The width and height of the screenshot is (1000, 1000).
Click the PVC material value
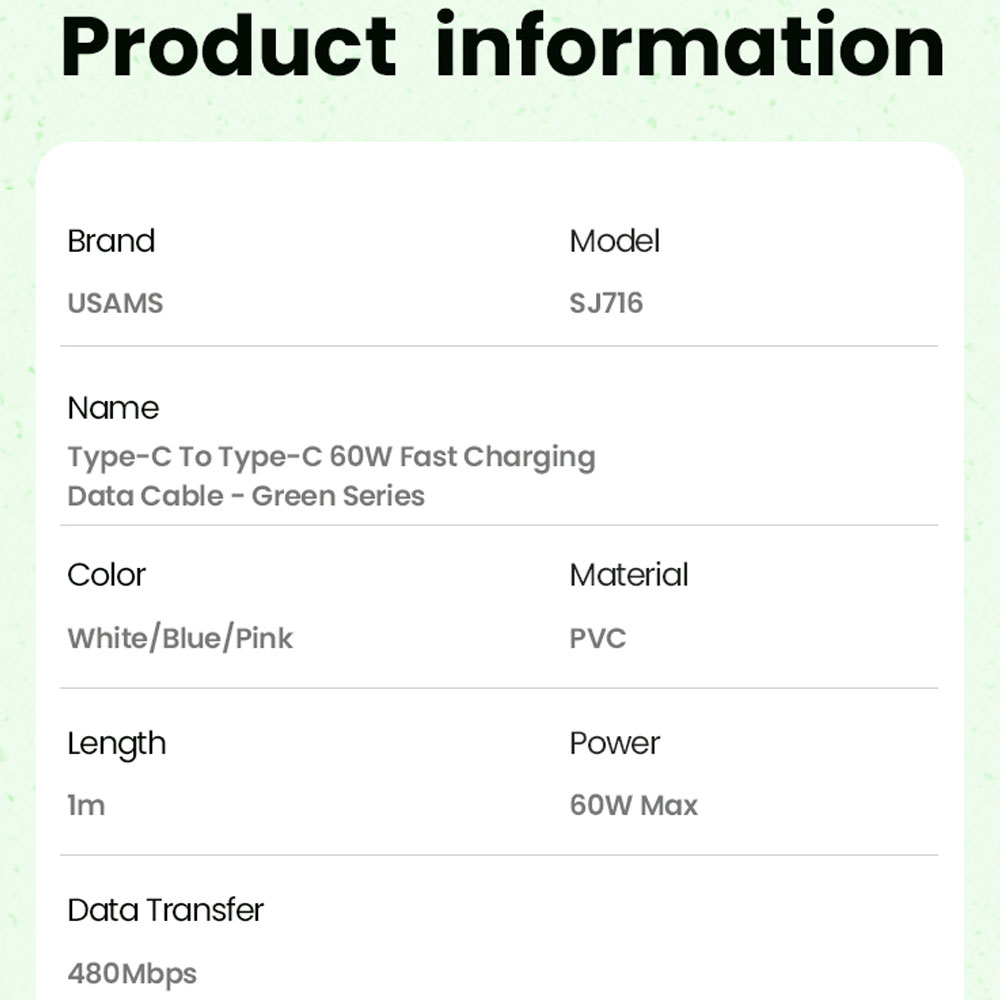(x=598, y=638)
